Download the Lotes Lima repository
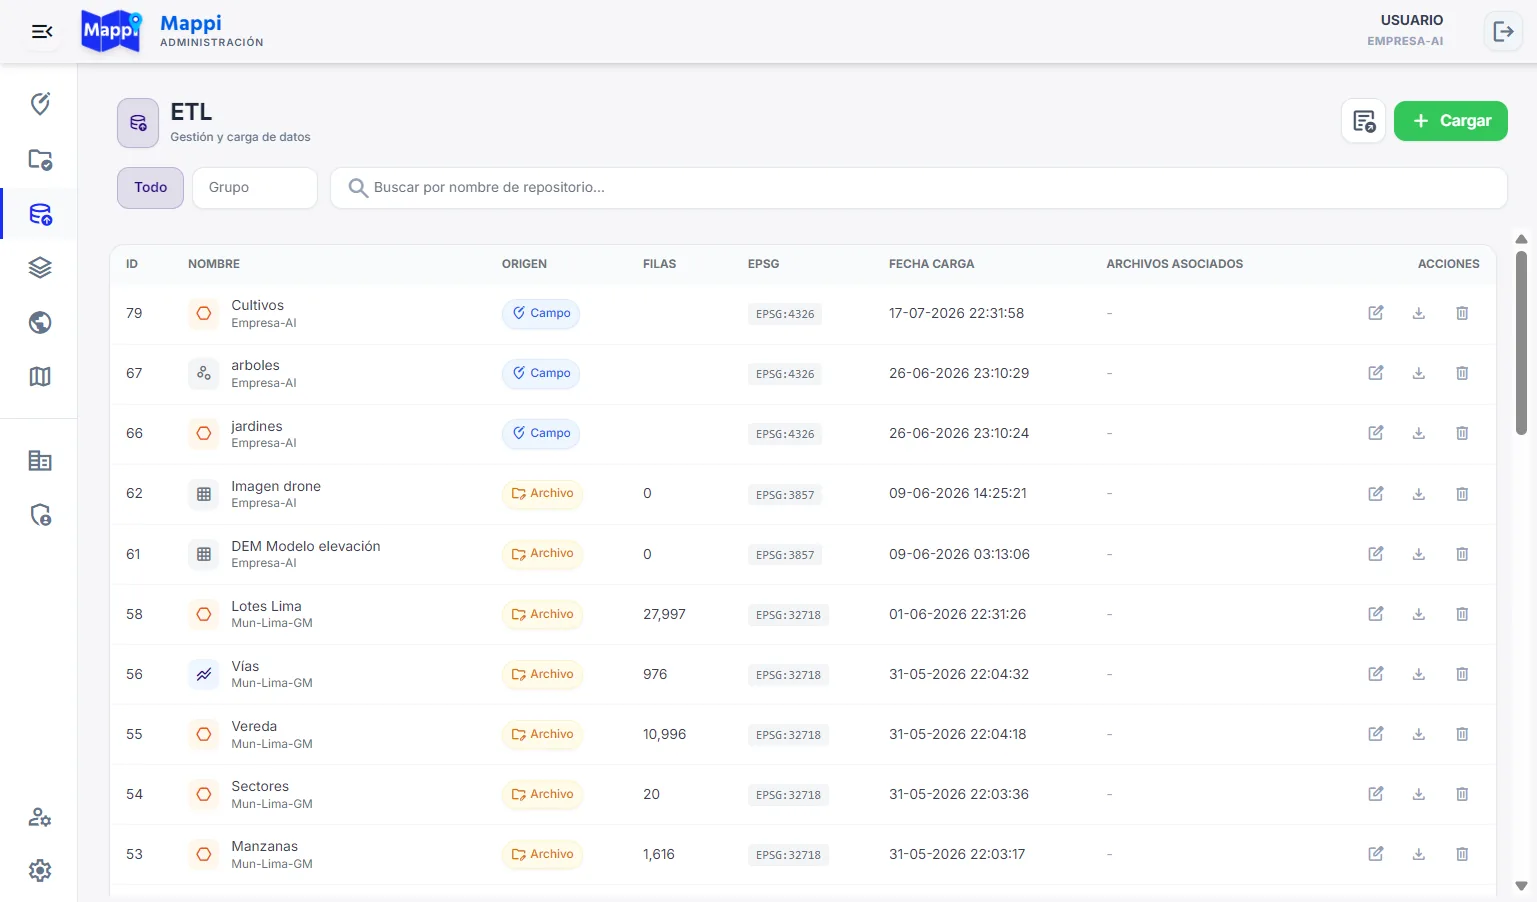This screenshot has width=1537, height=902. coord(1418,614)
